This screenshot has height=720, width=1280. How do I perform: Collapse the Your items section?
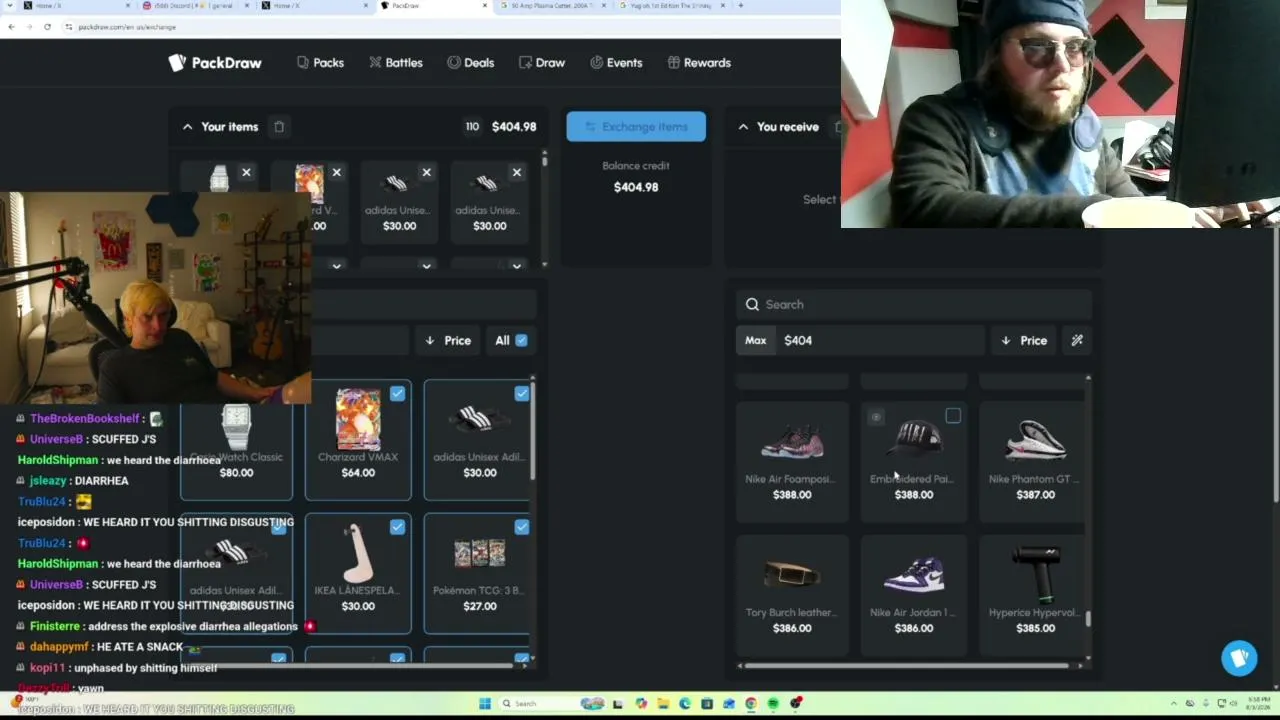click(x=187, y=127)
